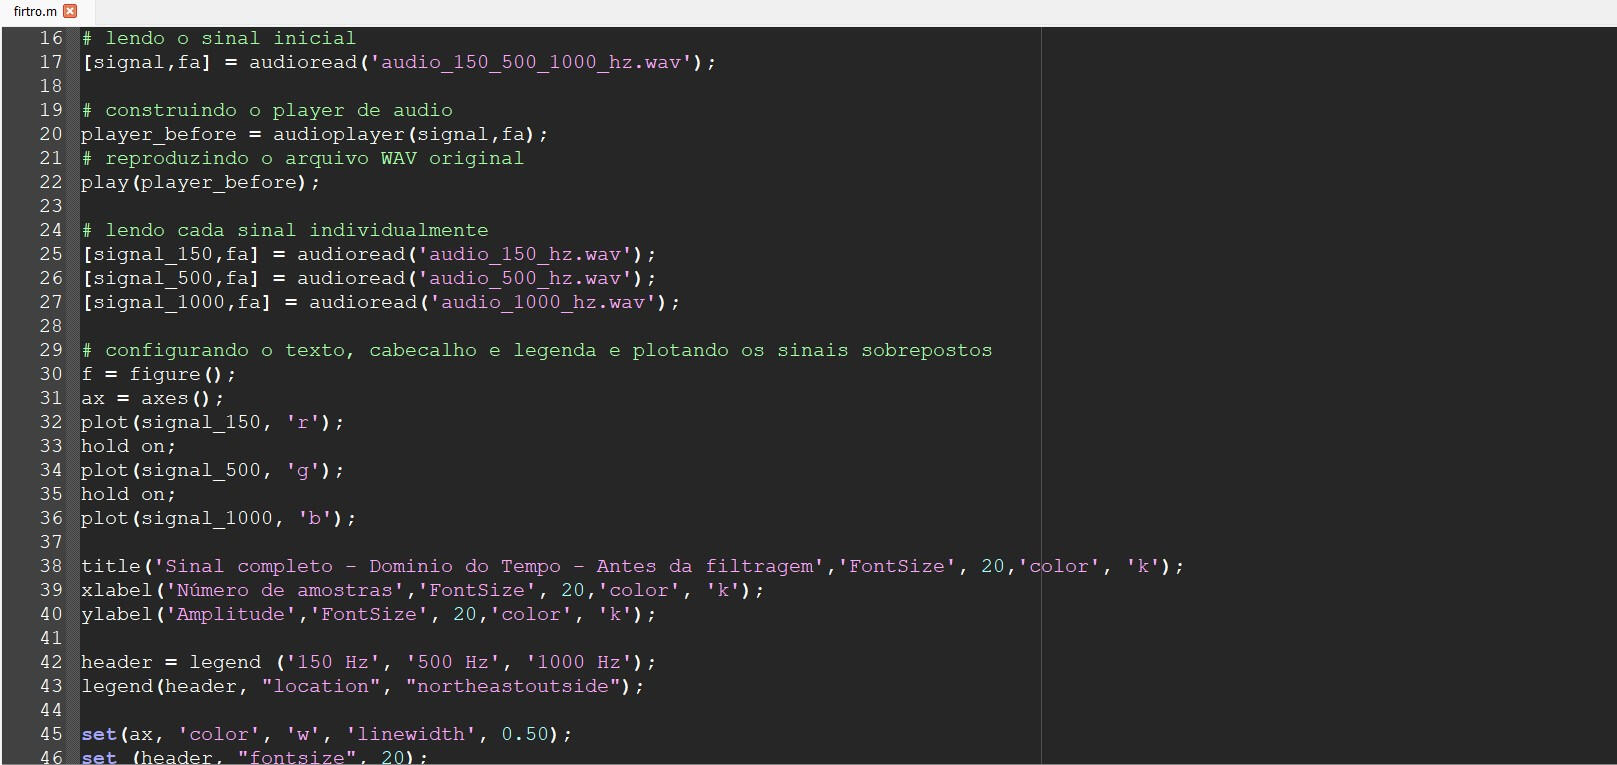Screen dimensions: 1617x765
Task: Click the first 'hold on' statement
Action: point(128,446)
